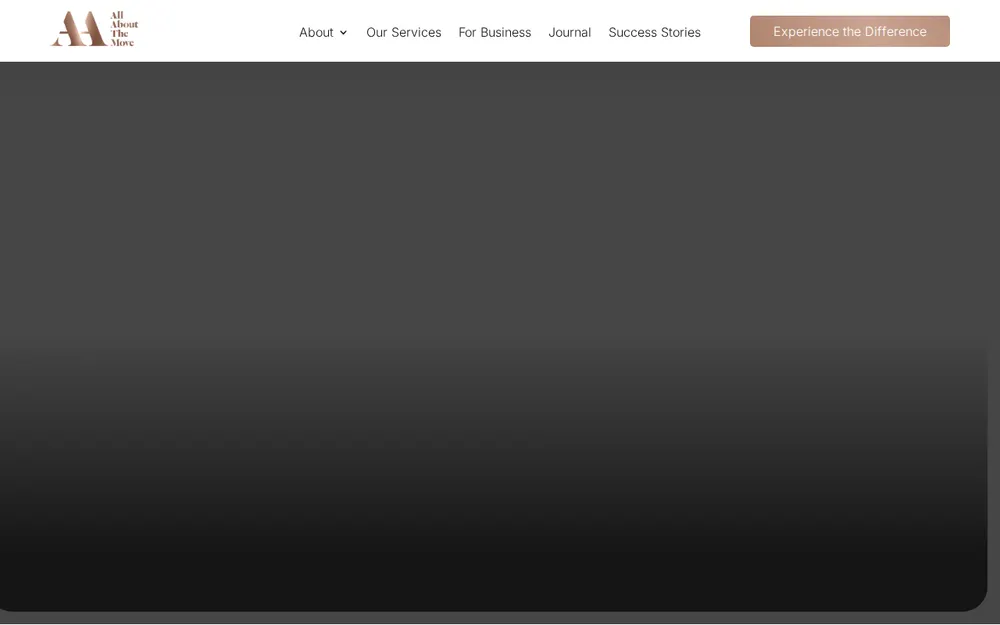Open the About menu item
Image resolution: width=1000 pixels, height=625 pixels.
(x=316, y=32)
